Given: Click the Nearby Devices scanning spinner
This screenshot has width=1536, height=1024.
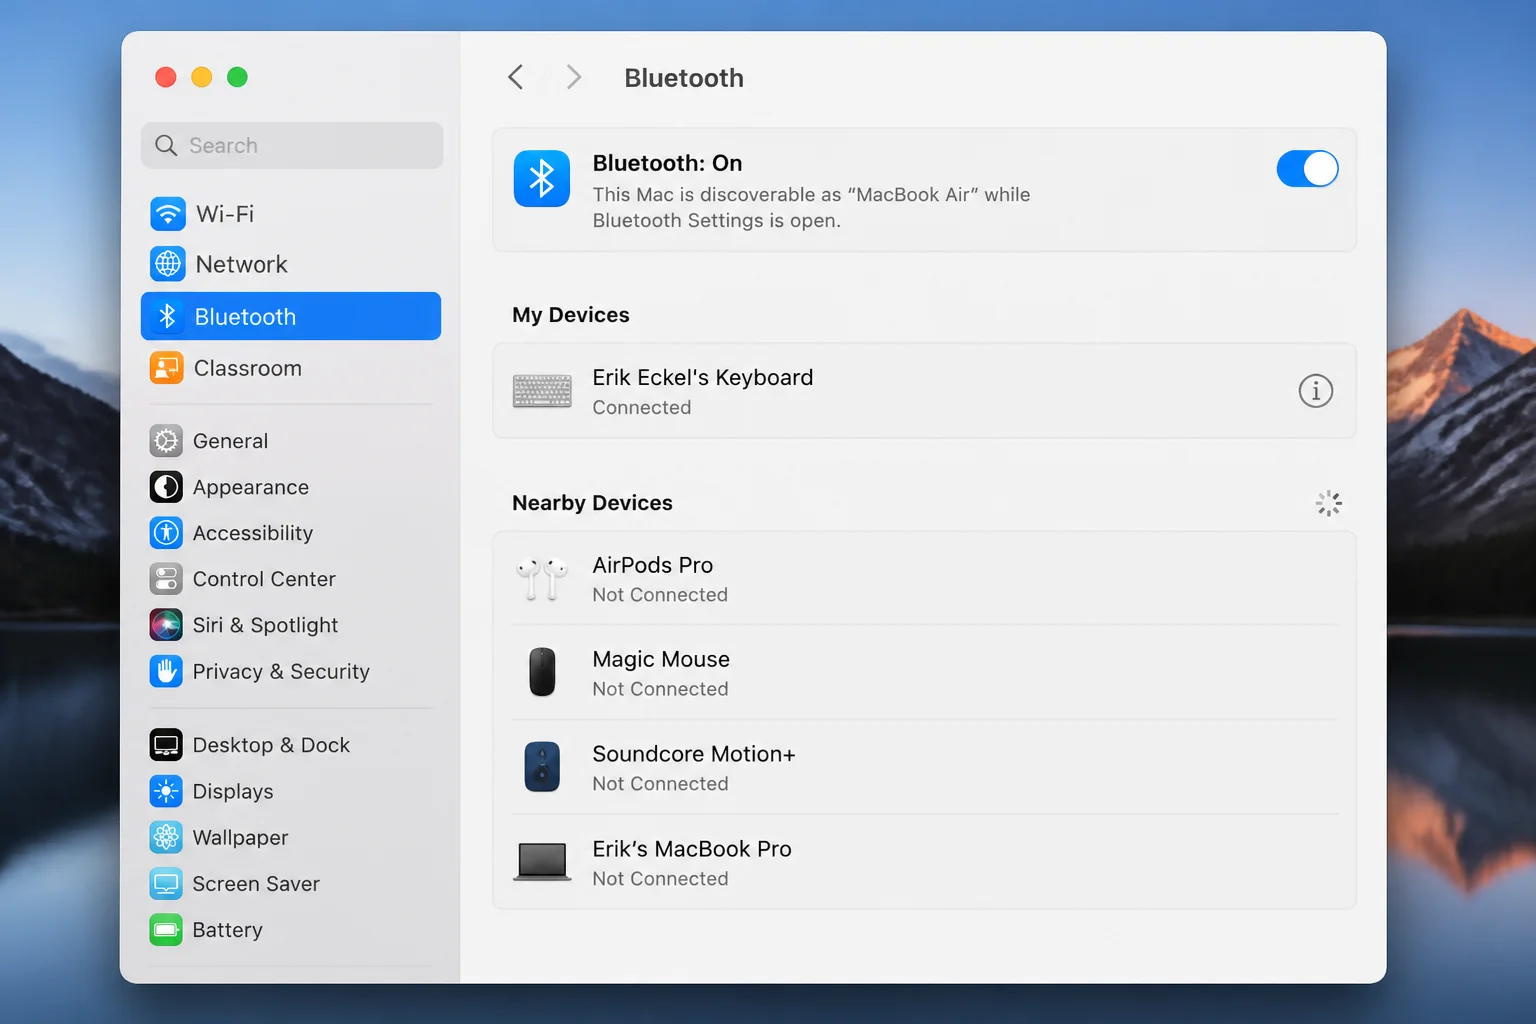Looking at the screenshot, I should coord(1328,503).
